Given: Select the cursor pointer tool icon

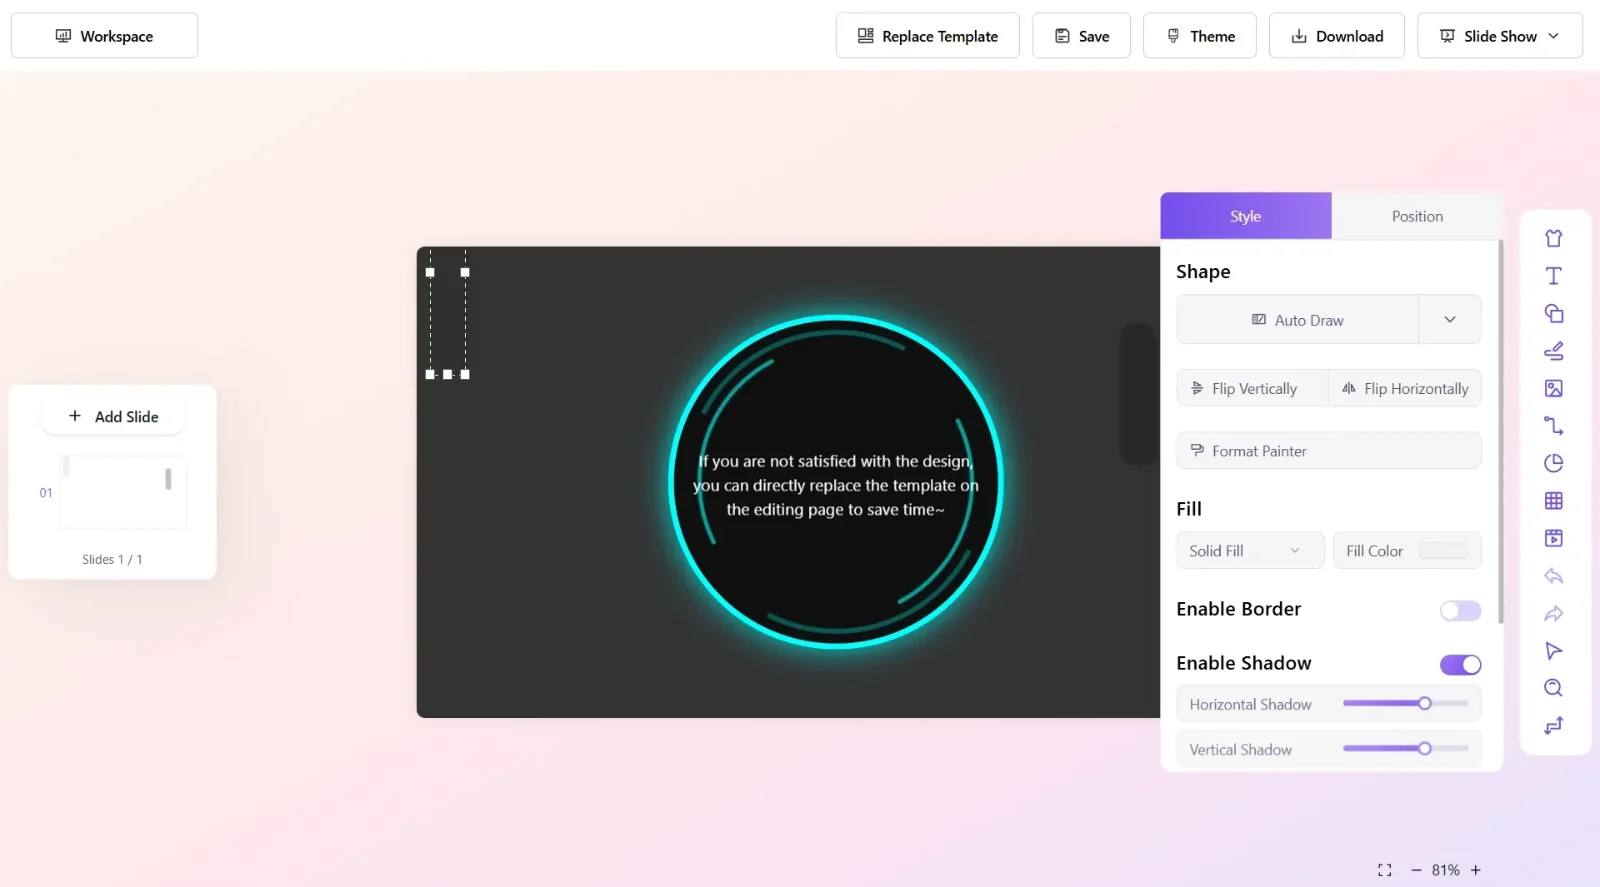Looking at the screenshot, I should 1553,651.
